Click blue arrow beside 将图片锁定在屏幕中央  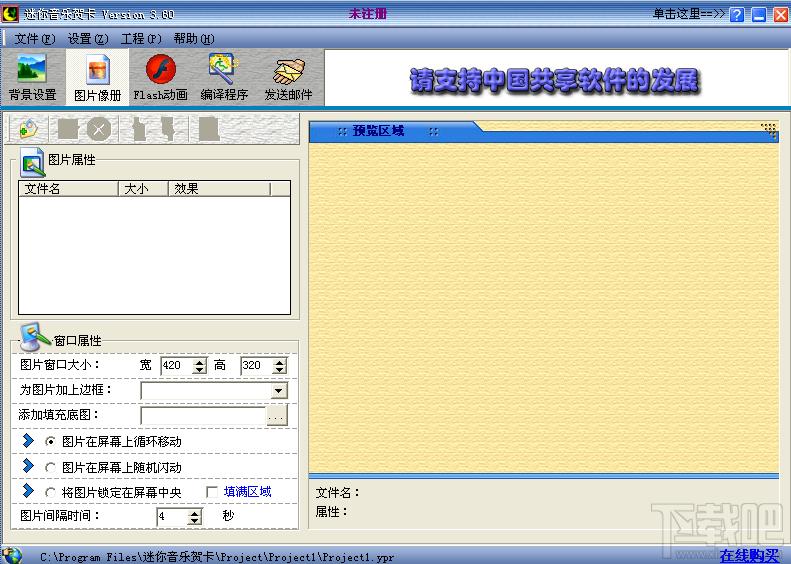coord(28,490)
